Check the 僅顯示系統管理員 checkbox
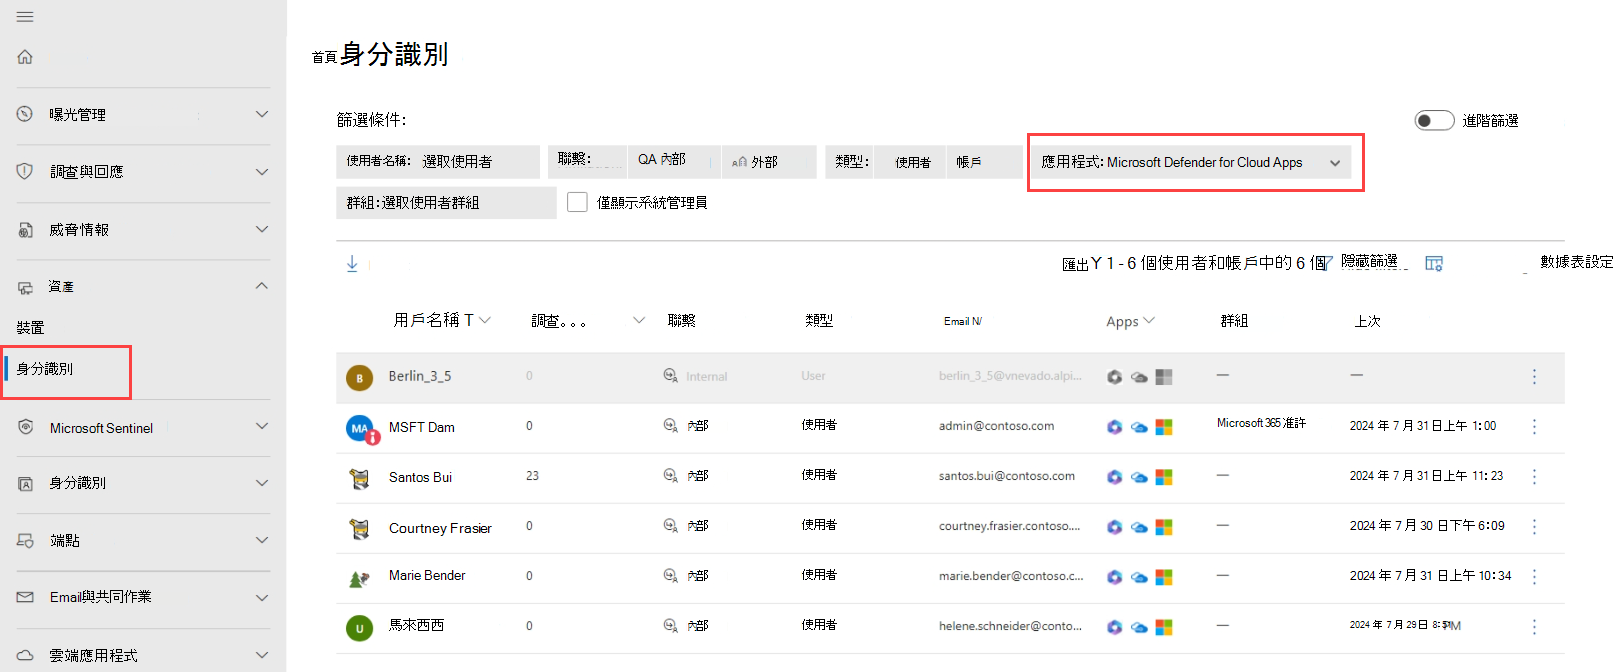Image resolution: width=1614 pixels, height=672 pixels. [577, 202]
